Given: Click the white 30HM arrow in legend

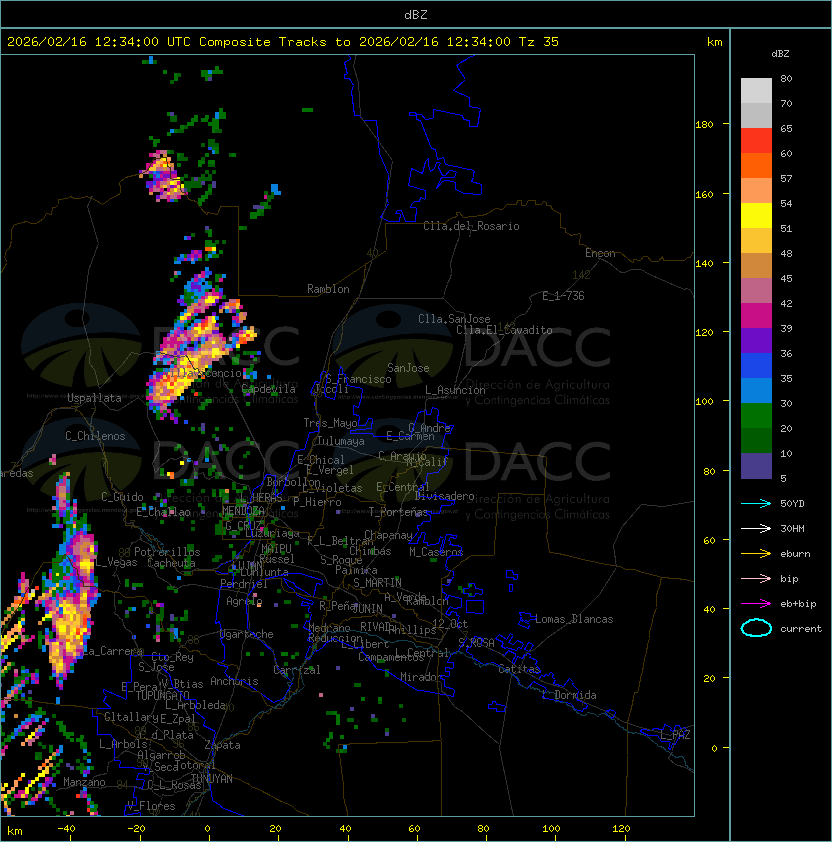Looking at the screenshot, I should coord(756,528).
